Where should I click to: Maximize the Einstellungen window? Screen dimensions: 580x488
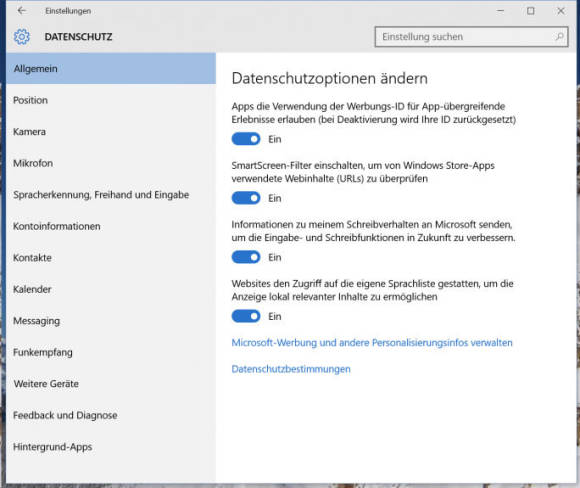pyautogui.click(x=530, y=11)
